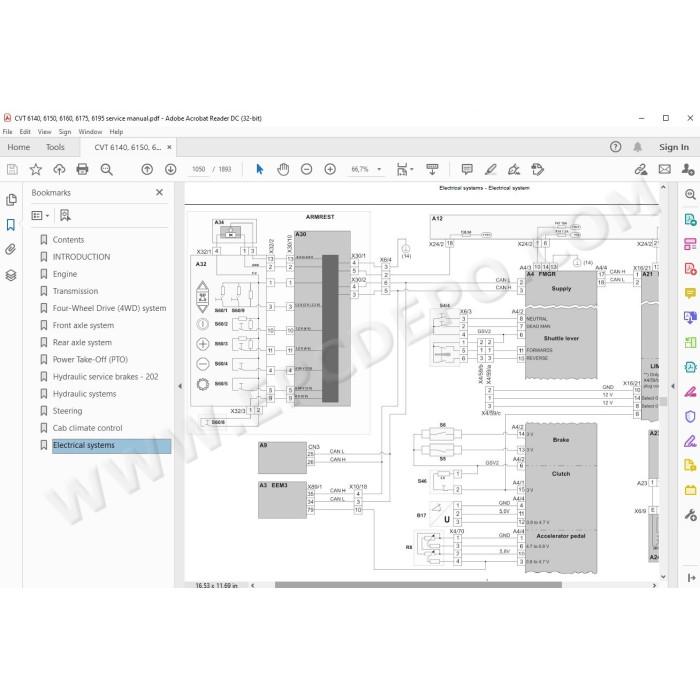Add the document to starred files
Screen dimensions: 700x700
(x=36, y=170)
